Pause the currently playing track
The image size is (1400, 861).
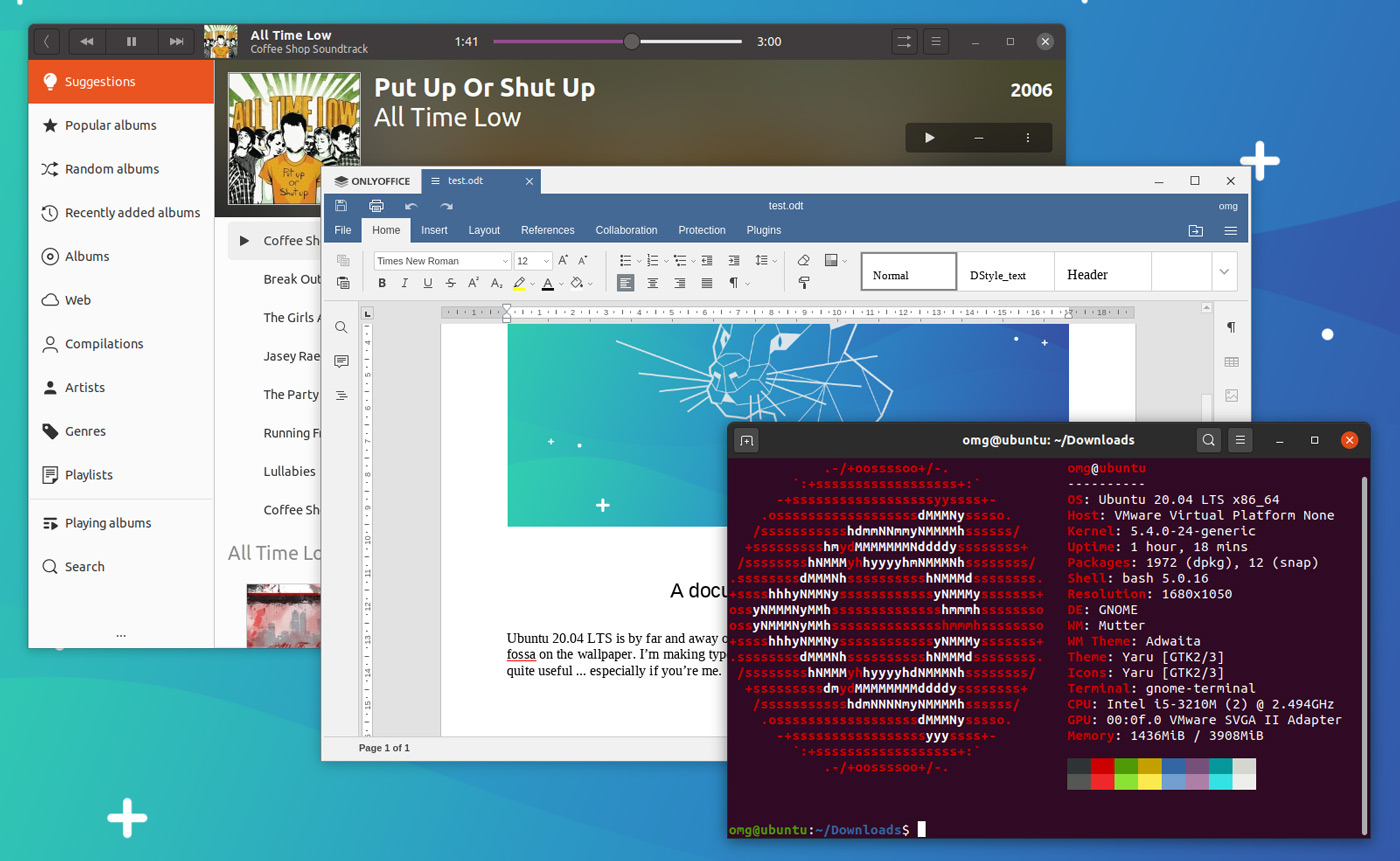point(131,41)
